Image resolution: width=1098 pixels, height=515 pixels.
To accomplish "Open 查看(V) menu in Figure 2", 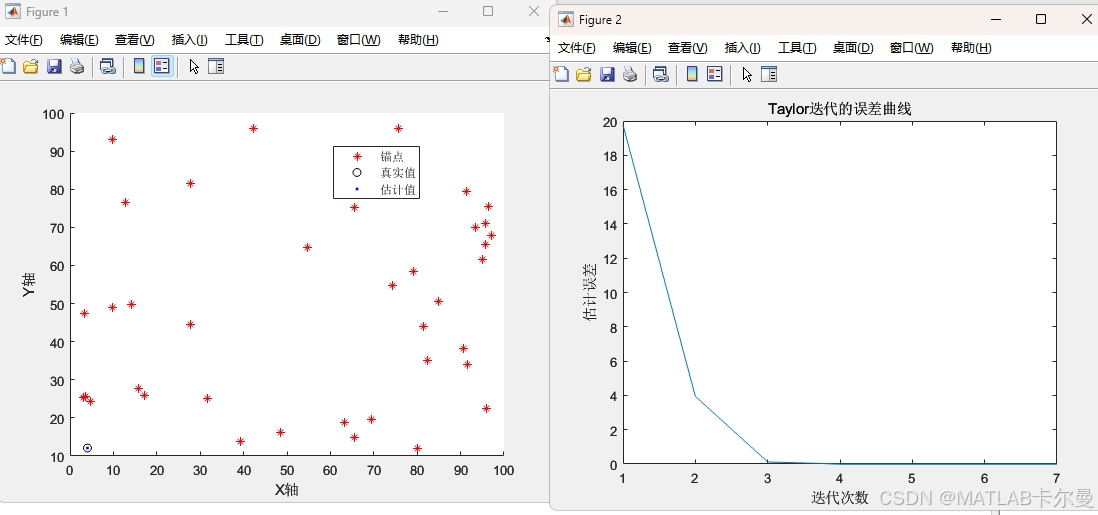I will click(x=688, y=48).
